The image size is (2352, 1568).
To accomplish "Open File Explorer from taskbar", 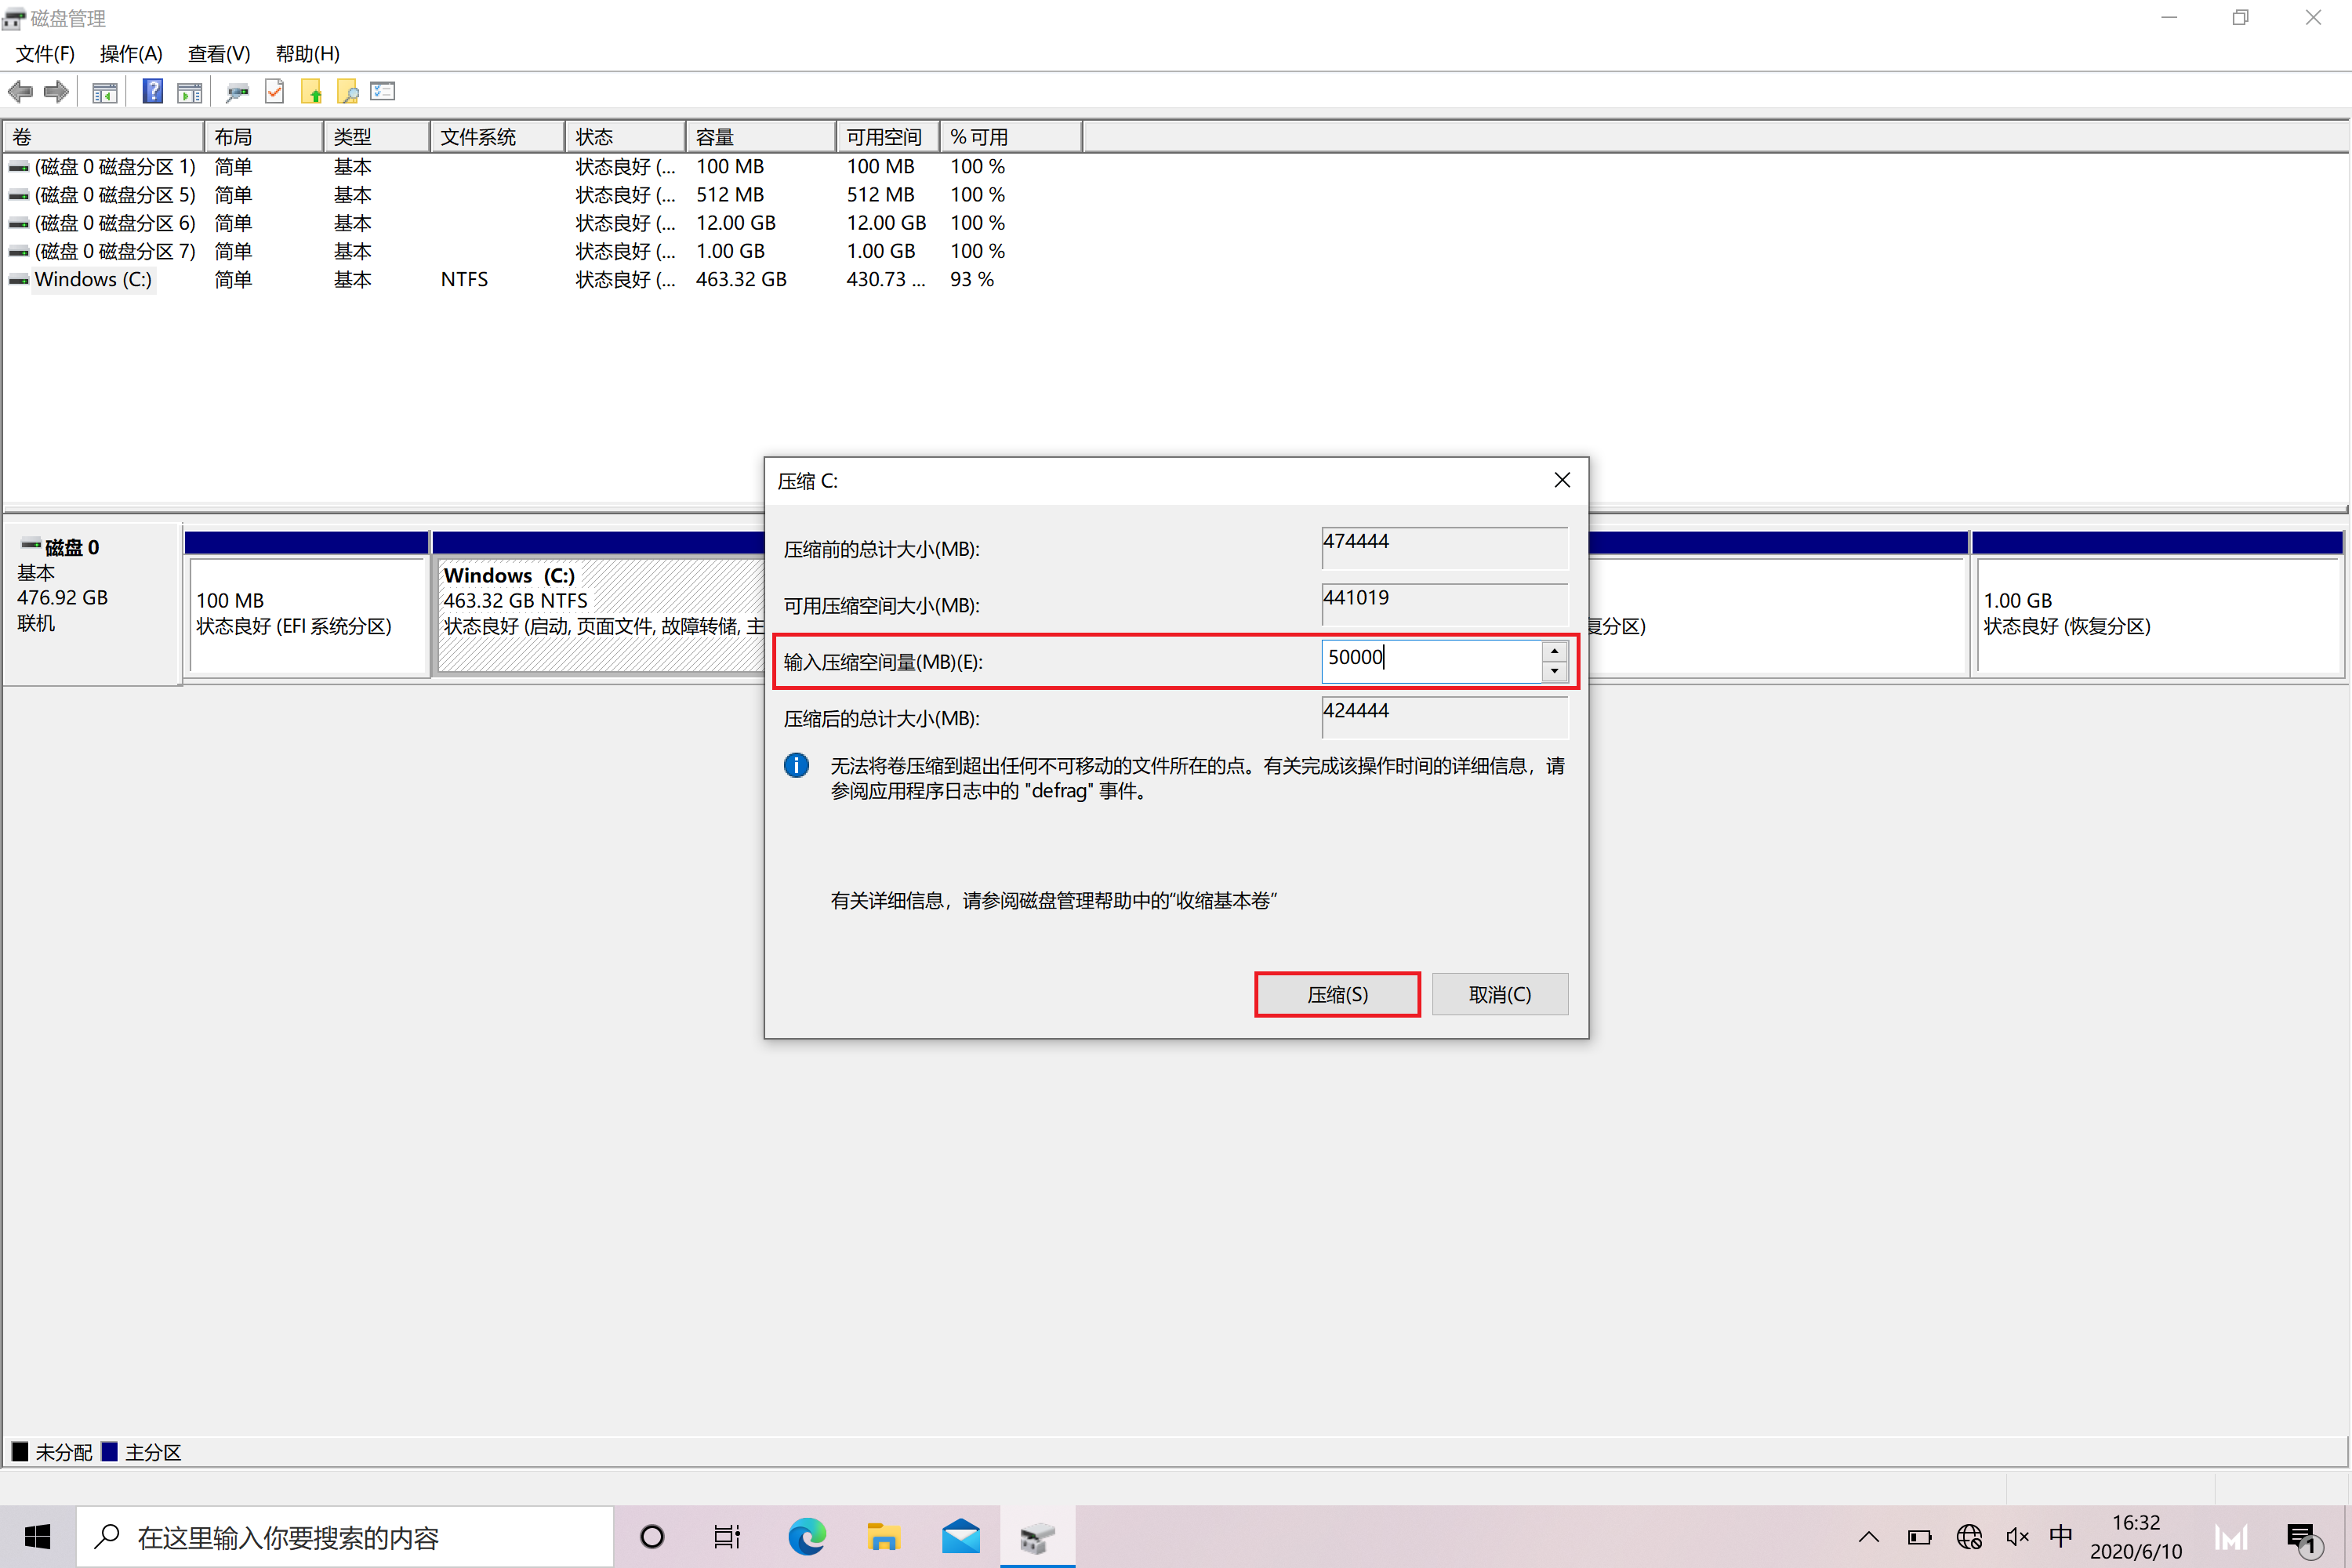I will coord(883,1537).
